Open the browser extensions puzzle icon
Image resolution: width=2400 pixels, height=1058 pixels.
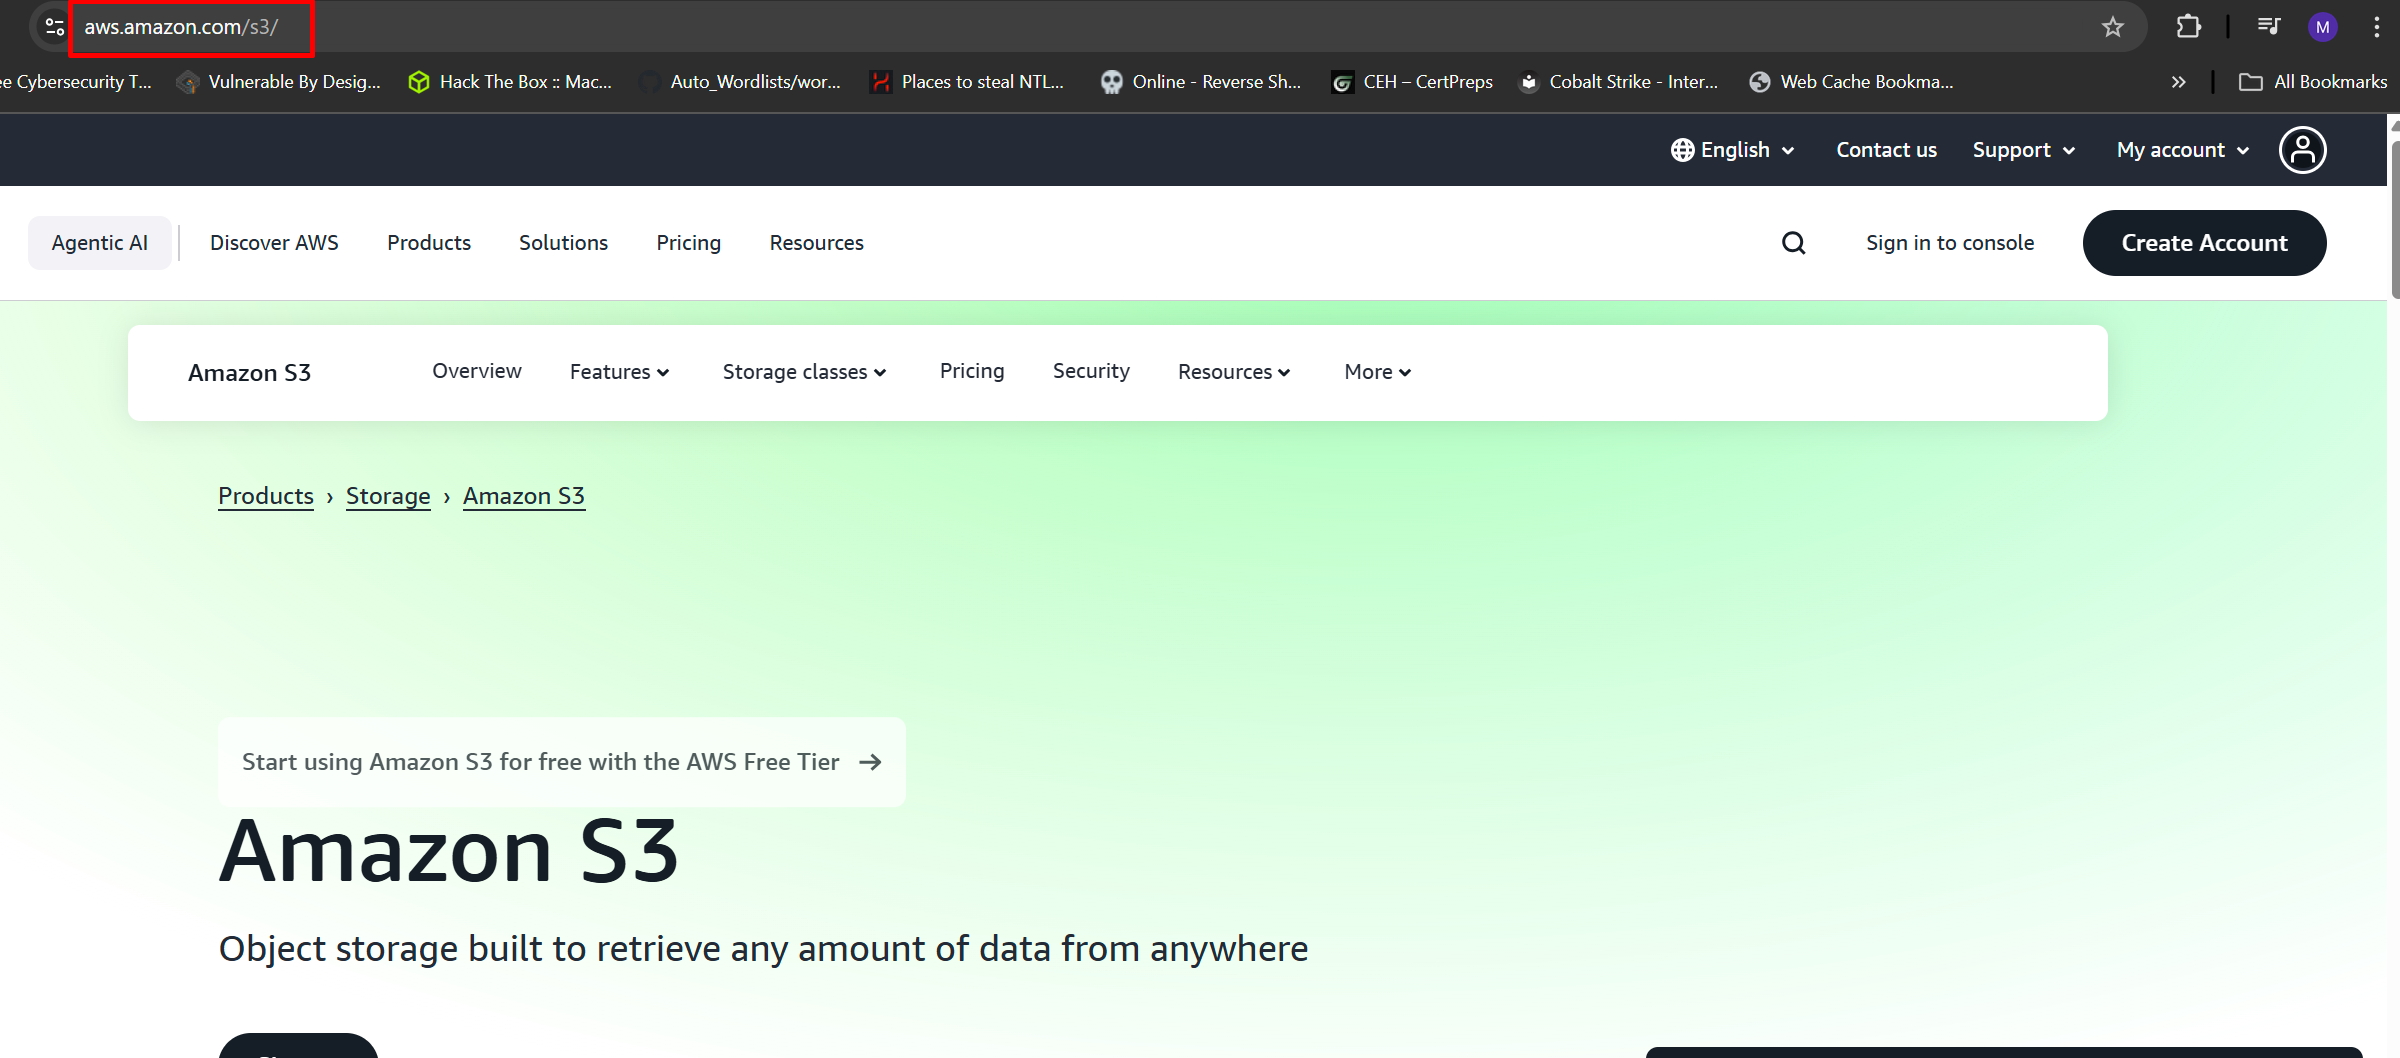point(2188,27)
